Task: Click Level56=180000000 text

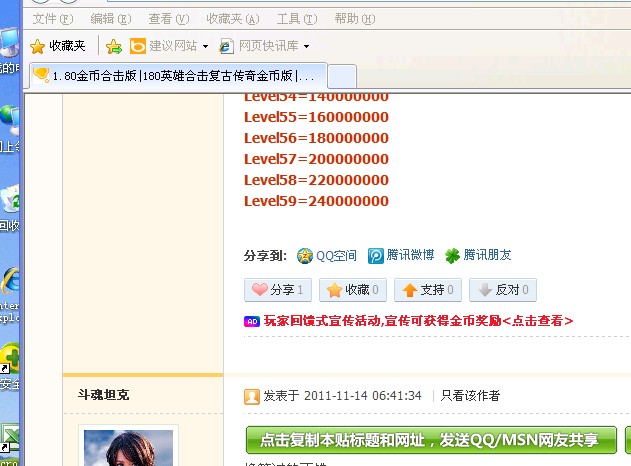Action: tap(316, 138)
